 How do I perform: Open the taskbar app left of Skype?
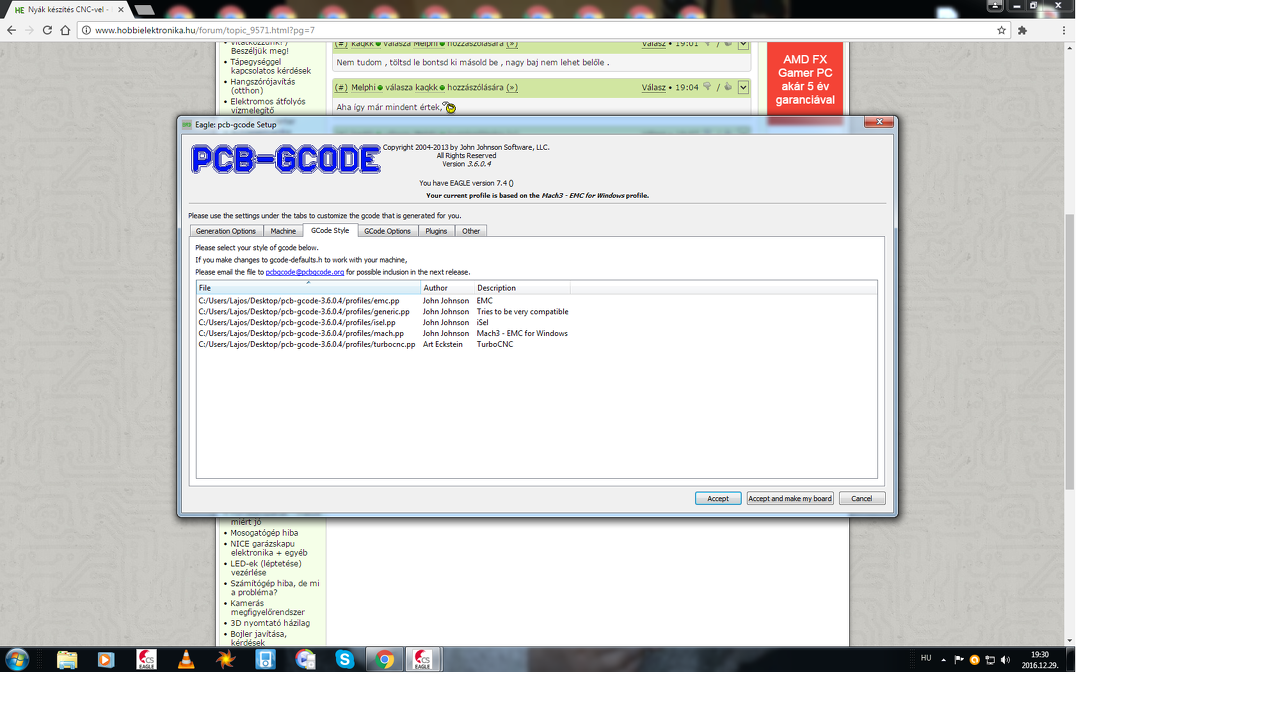(305, 659)
